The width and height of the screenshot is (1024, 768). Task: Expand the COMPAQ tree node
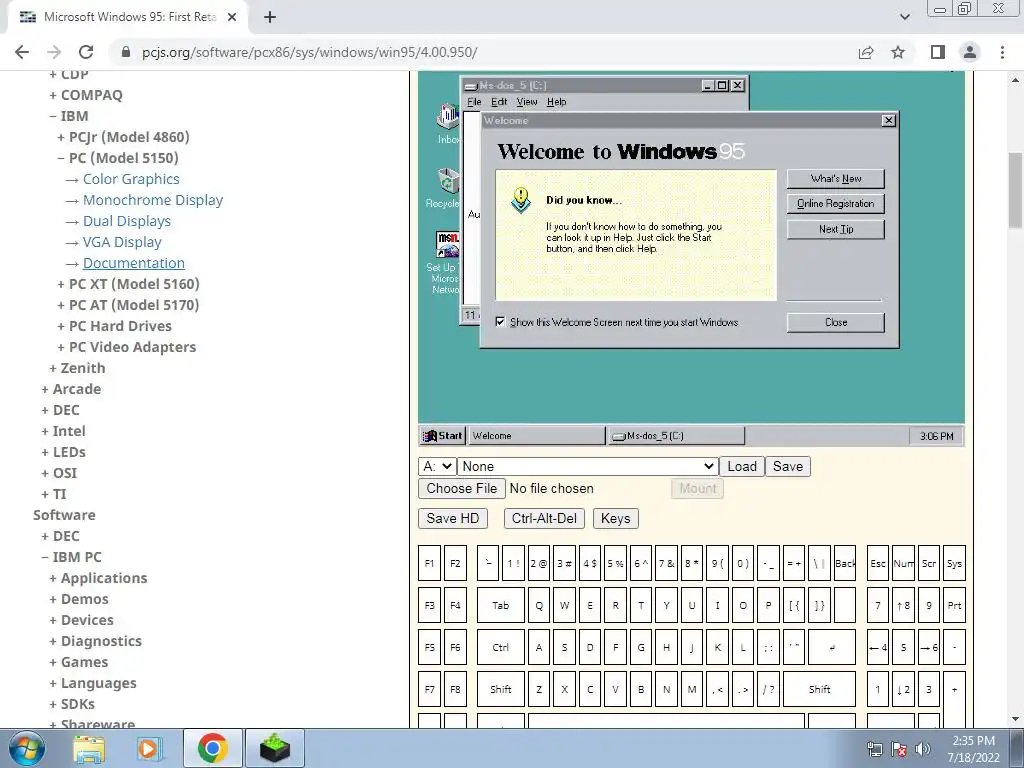(86, 95)
